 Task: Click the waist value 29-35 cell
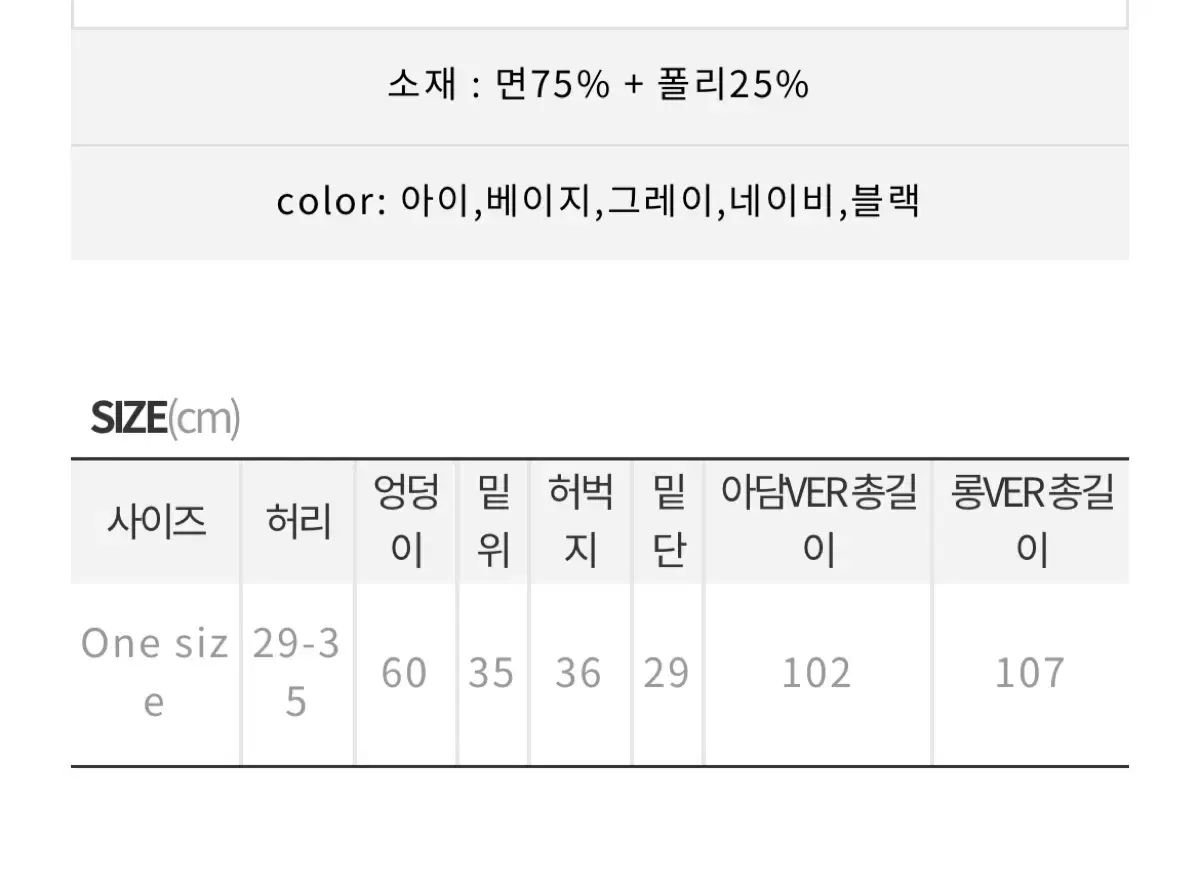296,673
